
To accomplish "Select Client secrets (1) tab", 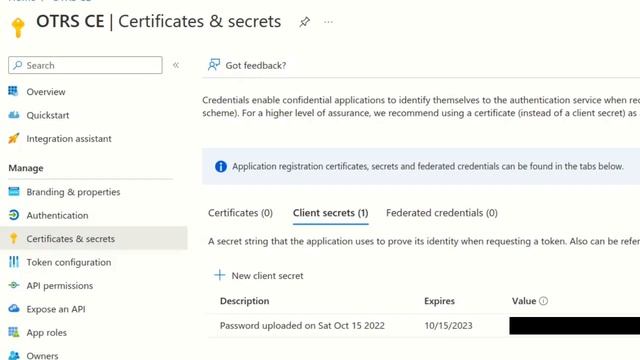I will click(x=331, y=213).
